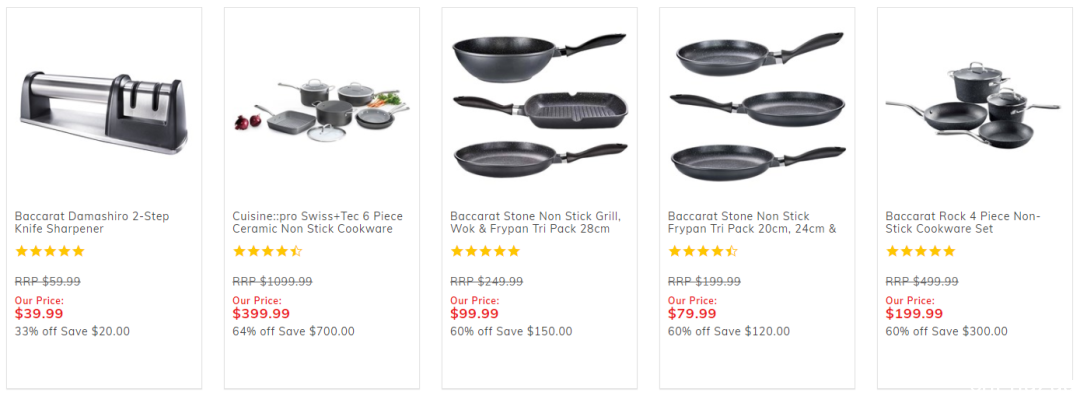Screen dimensions: 1080x396
Task: Select the Baccarat Rock 4 Piece image
Action: pos(973,105)
